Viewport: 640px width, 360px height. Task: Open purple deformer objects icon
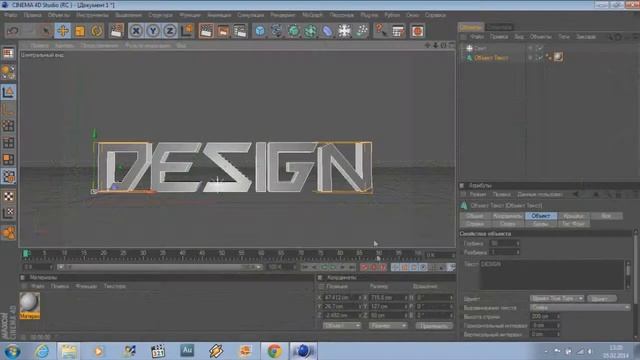pos(327,31)
